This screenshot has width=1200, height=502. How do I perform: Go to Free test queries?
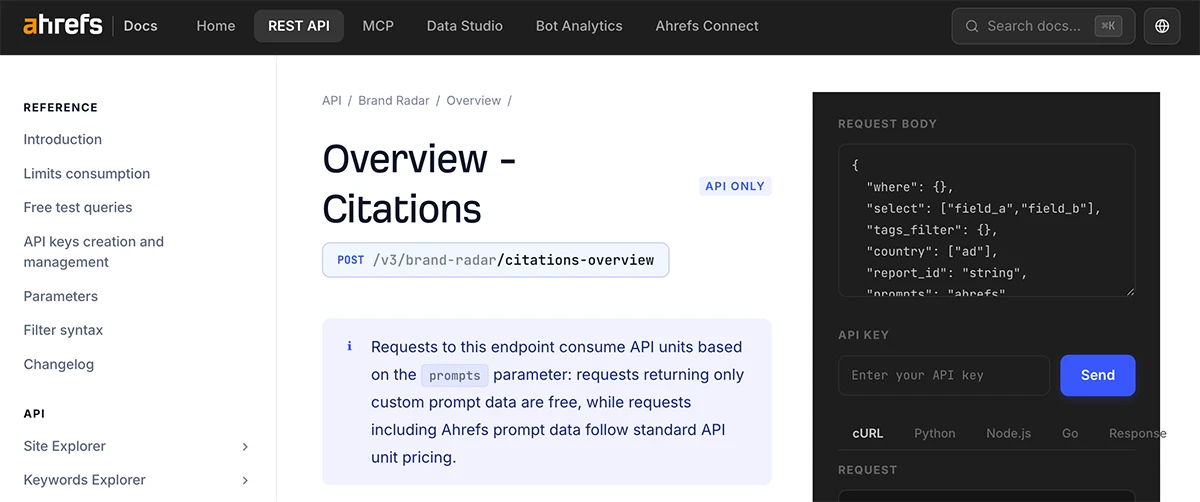(78, 207)
